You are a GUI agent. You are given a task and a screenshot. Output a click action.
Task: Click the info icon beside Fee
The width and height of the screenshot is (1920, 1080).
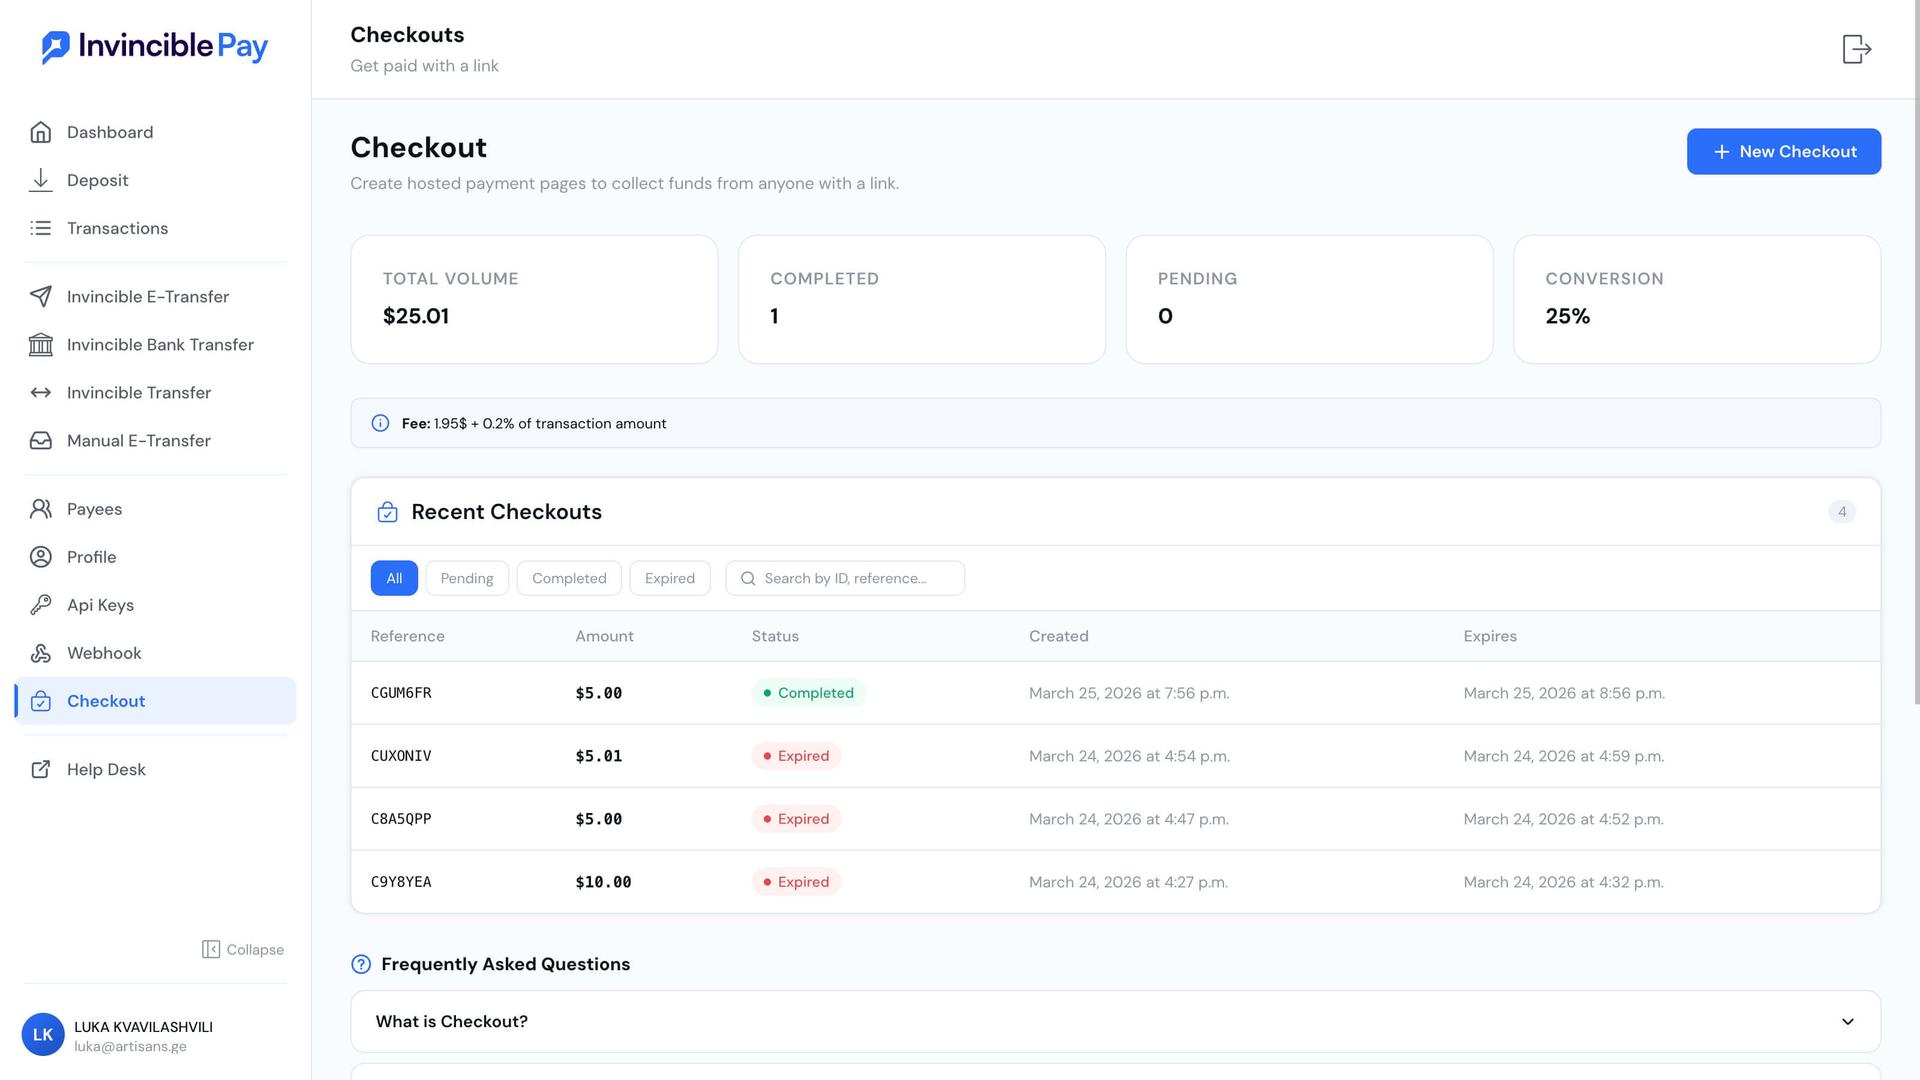(380, 423)
